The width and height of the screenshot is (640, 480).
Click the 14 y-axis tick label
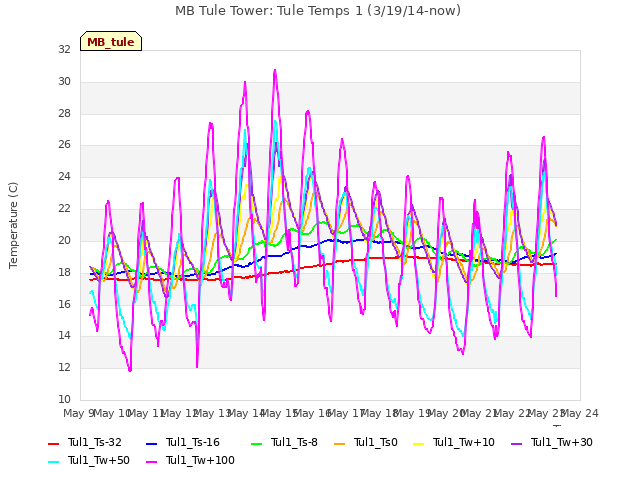coord(64,336)
